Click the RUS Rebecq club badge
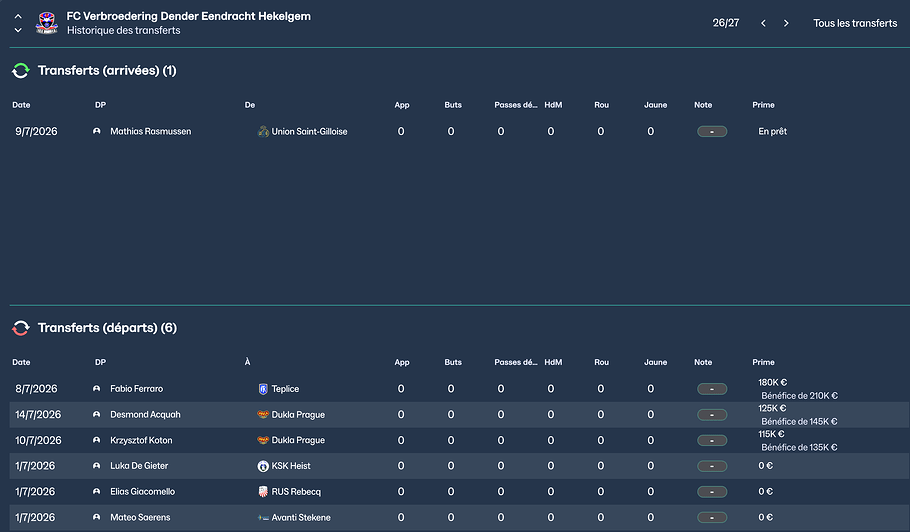910x532 pixels. (263, 492)
